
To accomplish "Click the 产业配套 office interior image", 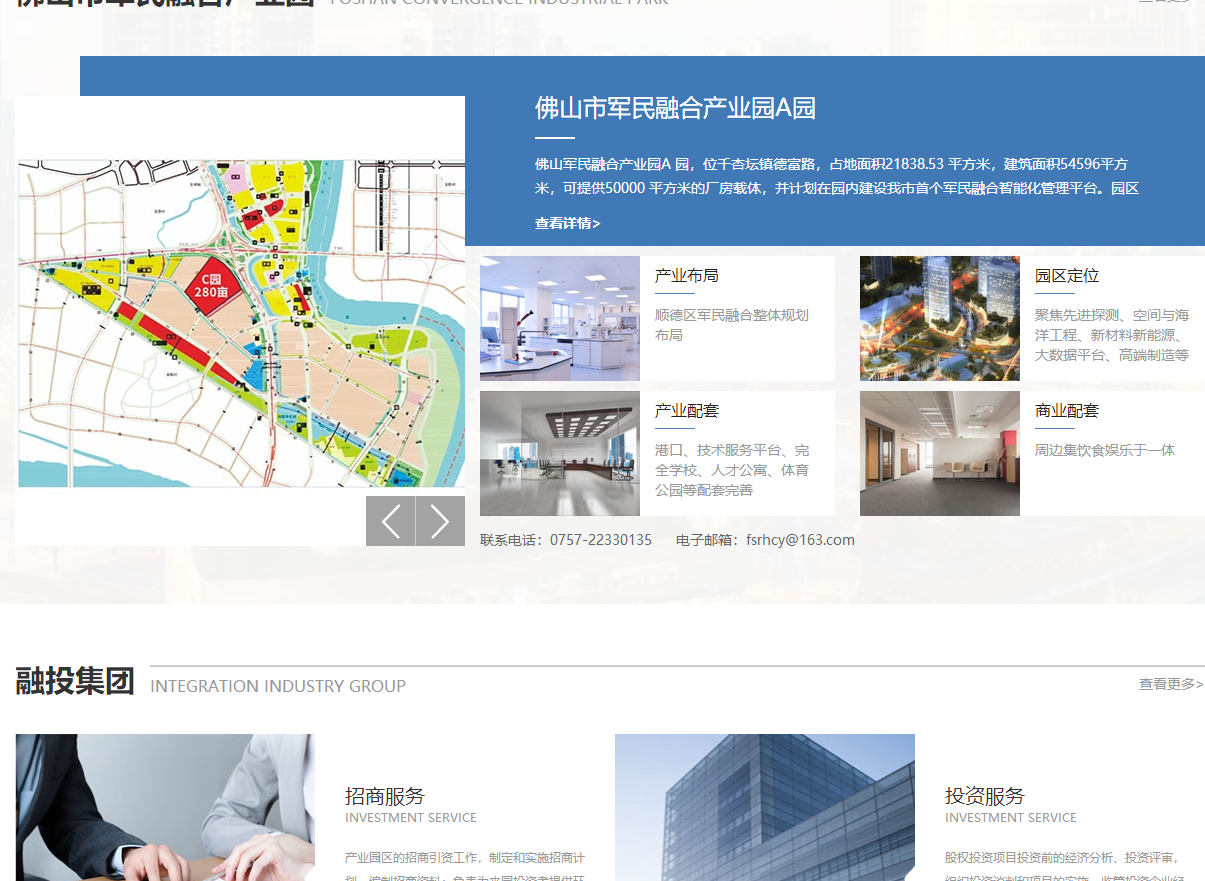I will click(x=559, y=453).
